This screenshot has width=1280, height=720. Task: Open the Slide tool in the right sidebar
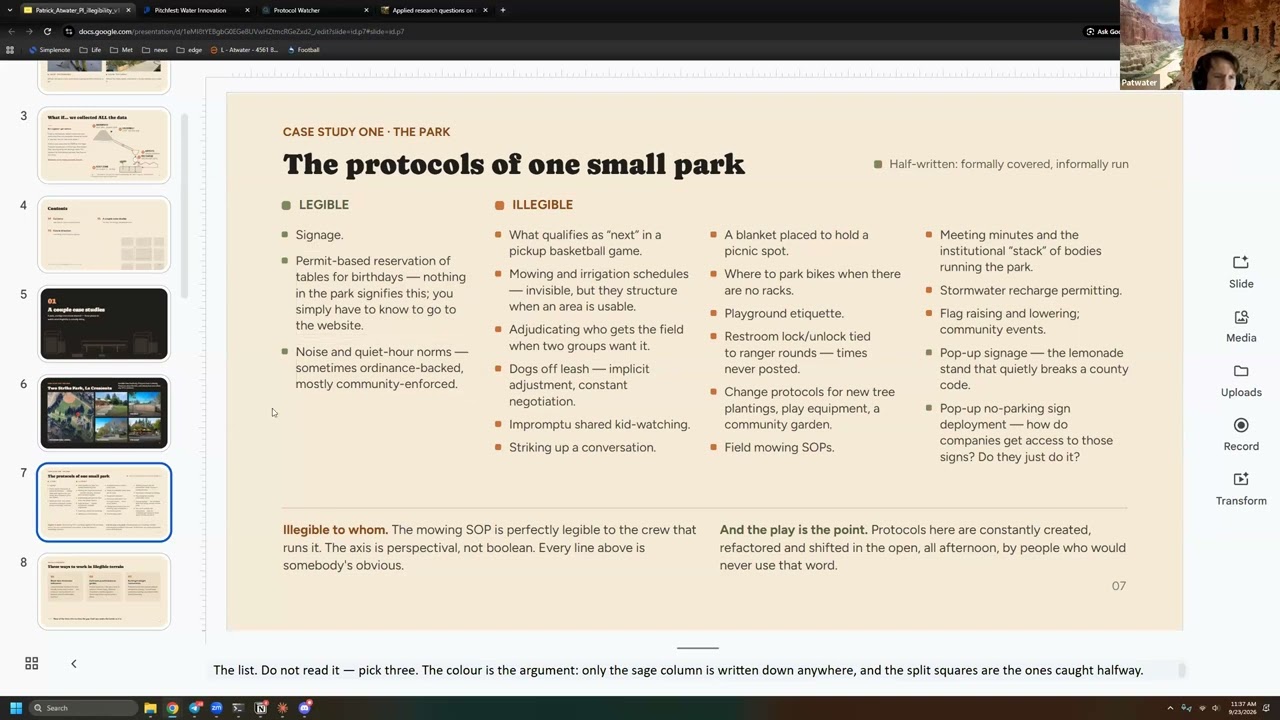[1241, 271]
